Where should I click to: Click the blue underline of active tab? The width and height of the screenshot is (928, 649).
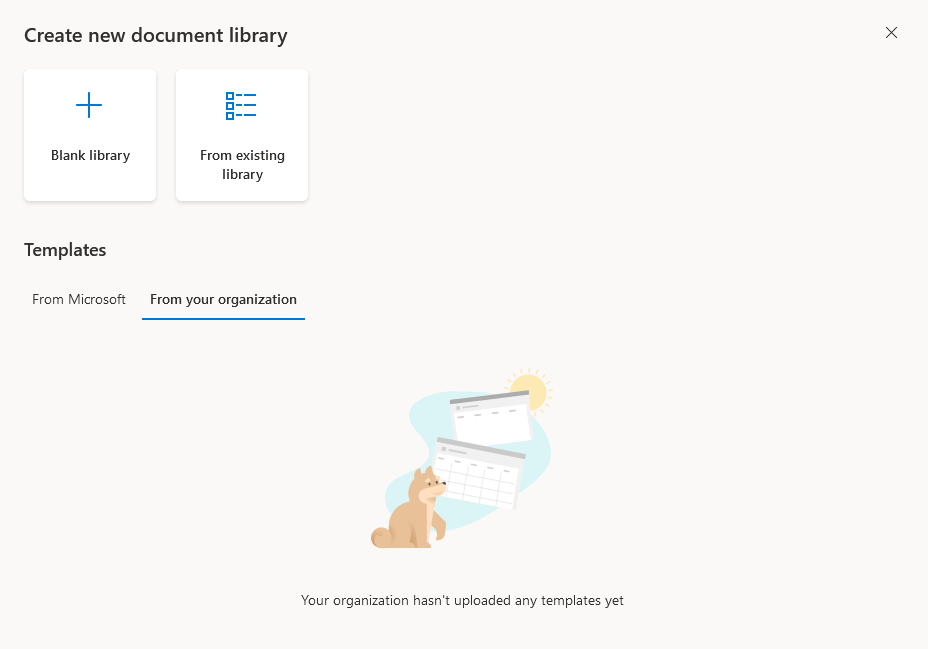pyautogui.click(x=223, y=316)
